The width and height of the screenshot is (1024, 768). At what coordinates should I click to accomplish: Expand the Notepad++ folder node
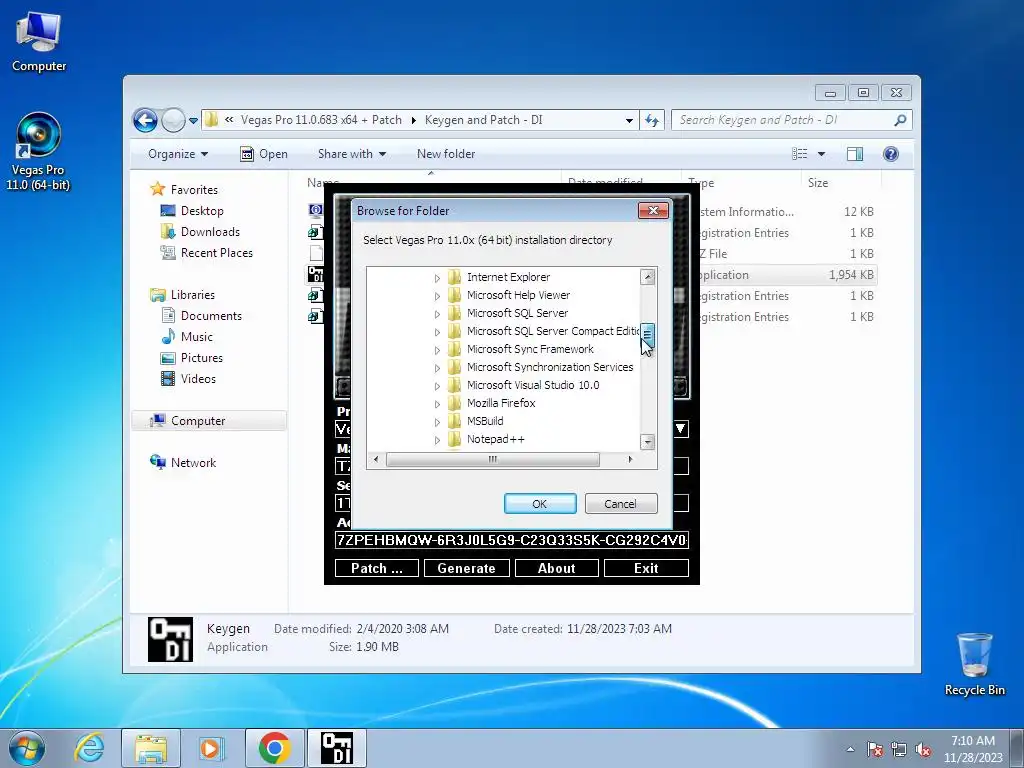pyautogui.click(x=437, y=440)
